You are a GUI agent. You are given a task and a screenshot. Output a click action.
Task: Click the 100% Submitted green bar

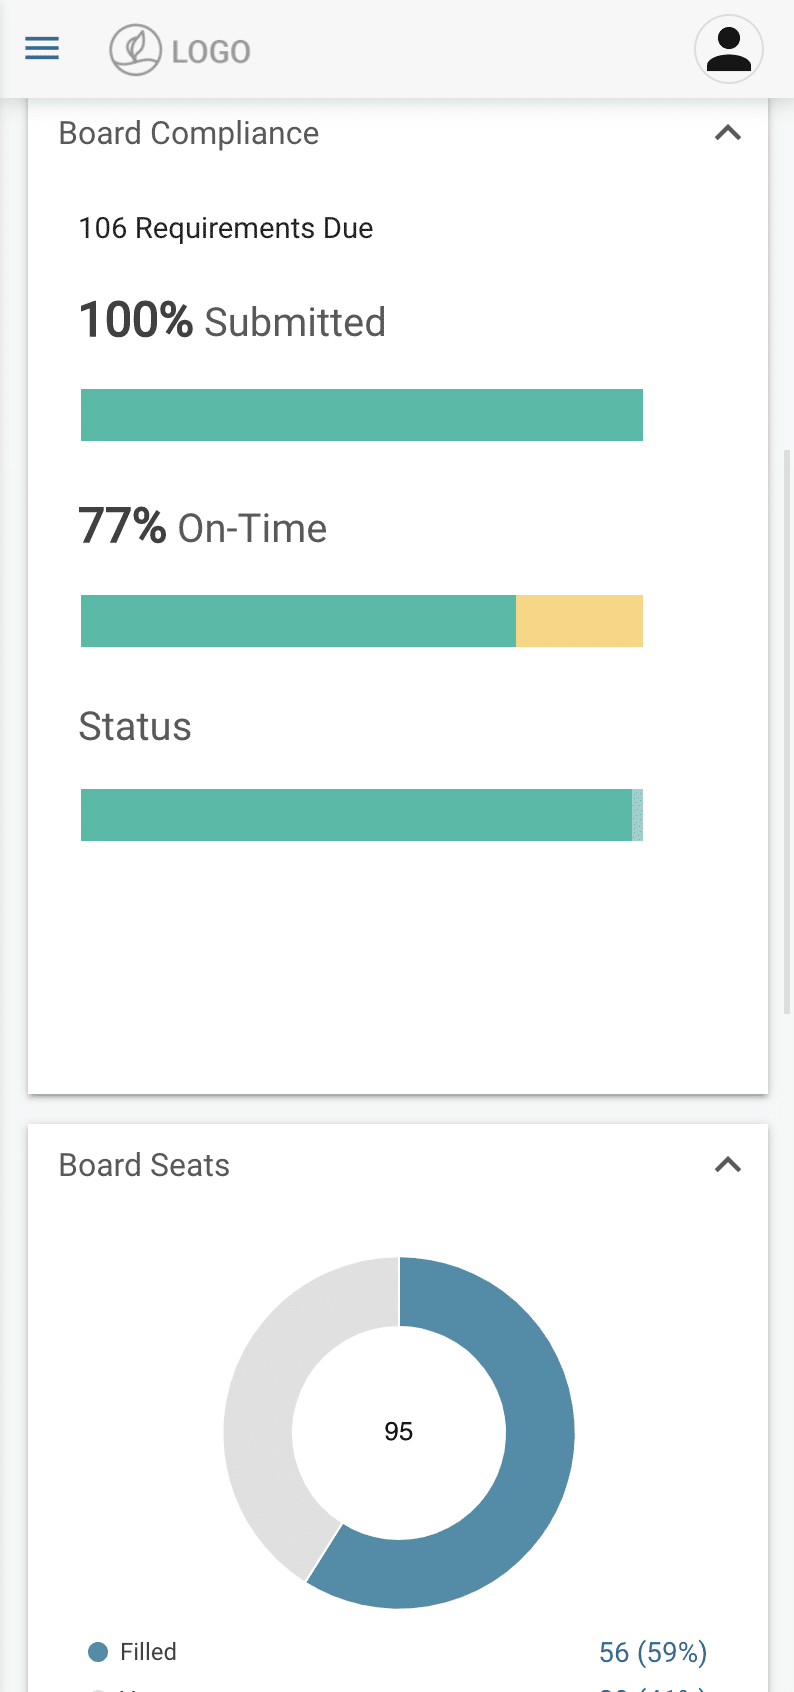362,415
